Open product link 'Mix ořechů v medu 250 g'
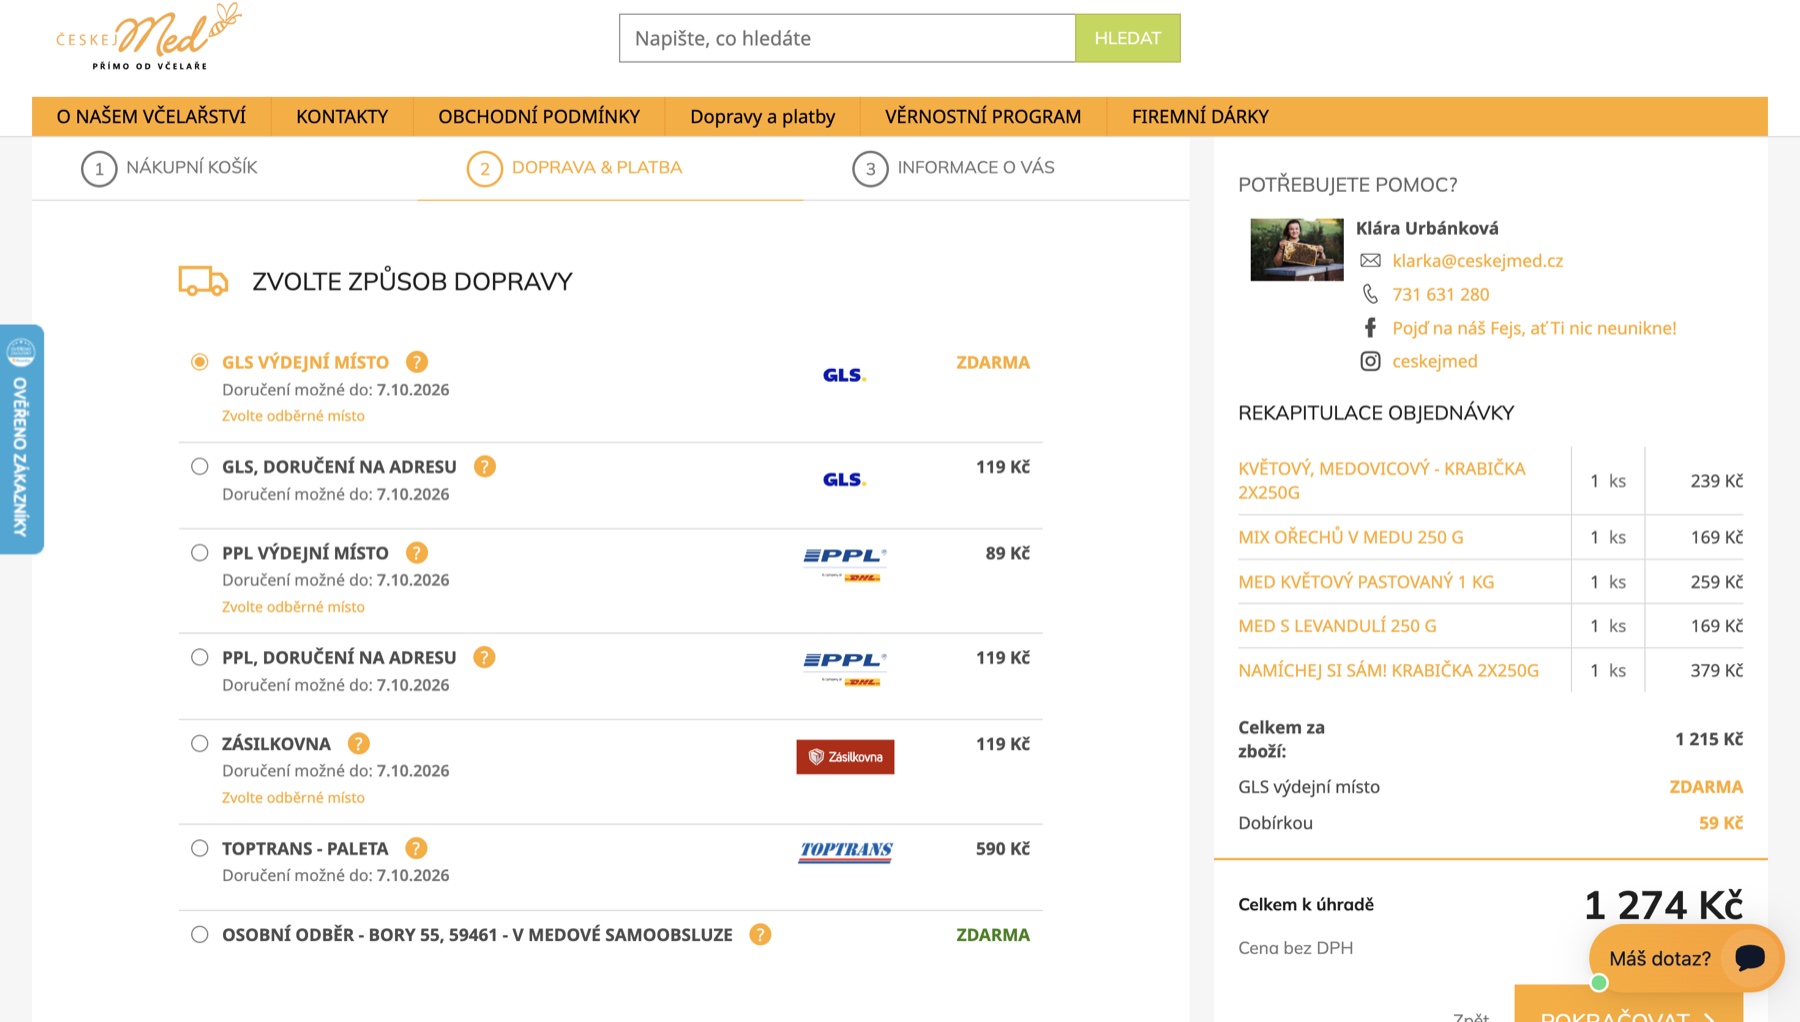This screenshot has height=1022, width=1800. [1350, 537]
